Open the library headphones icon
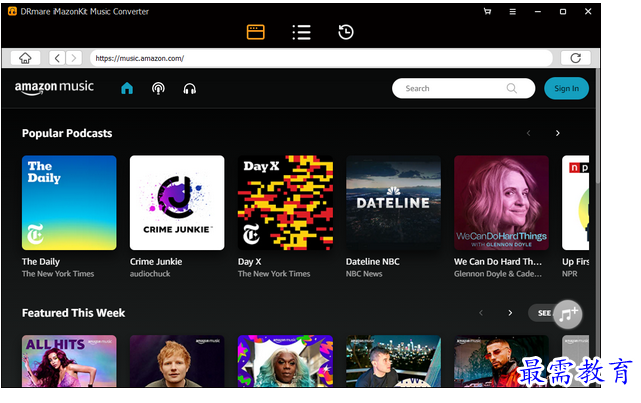This screenshot has width=641, height=403. point(189,88)
